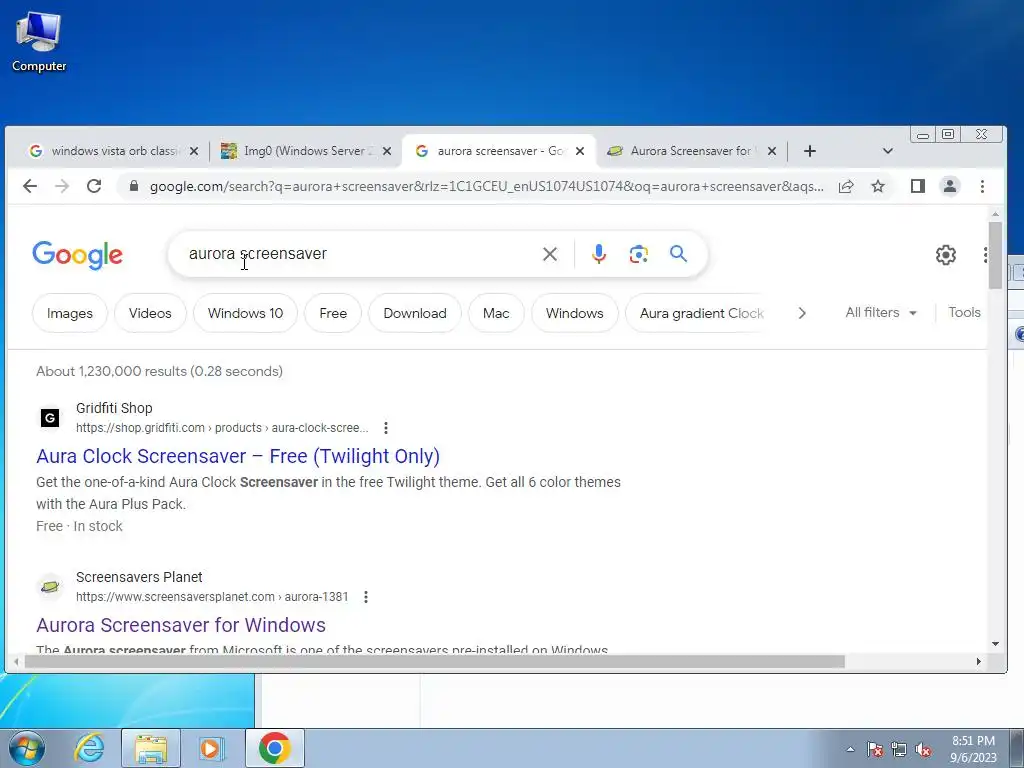Open the Windows Start orb
The width and height of the screenshot is (1024, 768).
(x=26, y=748)
